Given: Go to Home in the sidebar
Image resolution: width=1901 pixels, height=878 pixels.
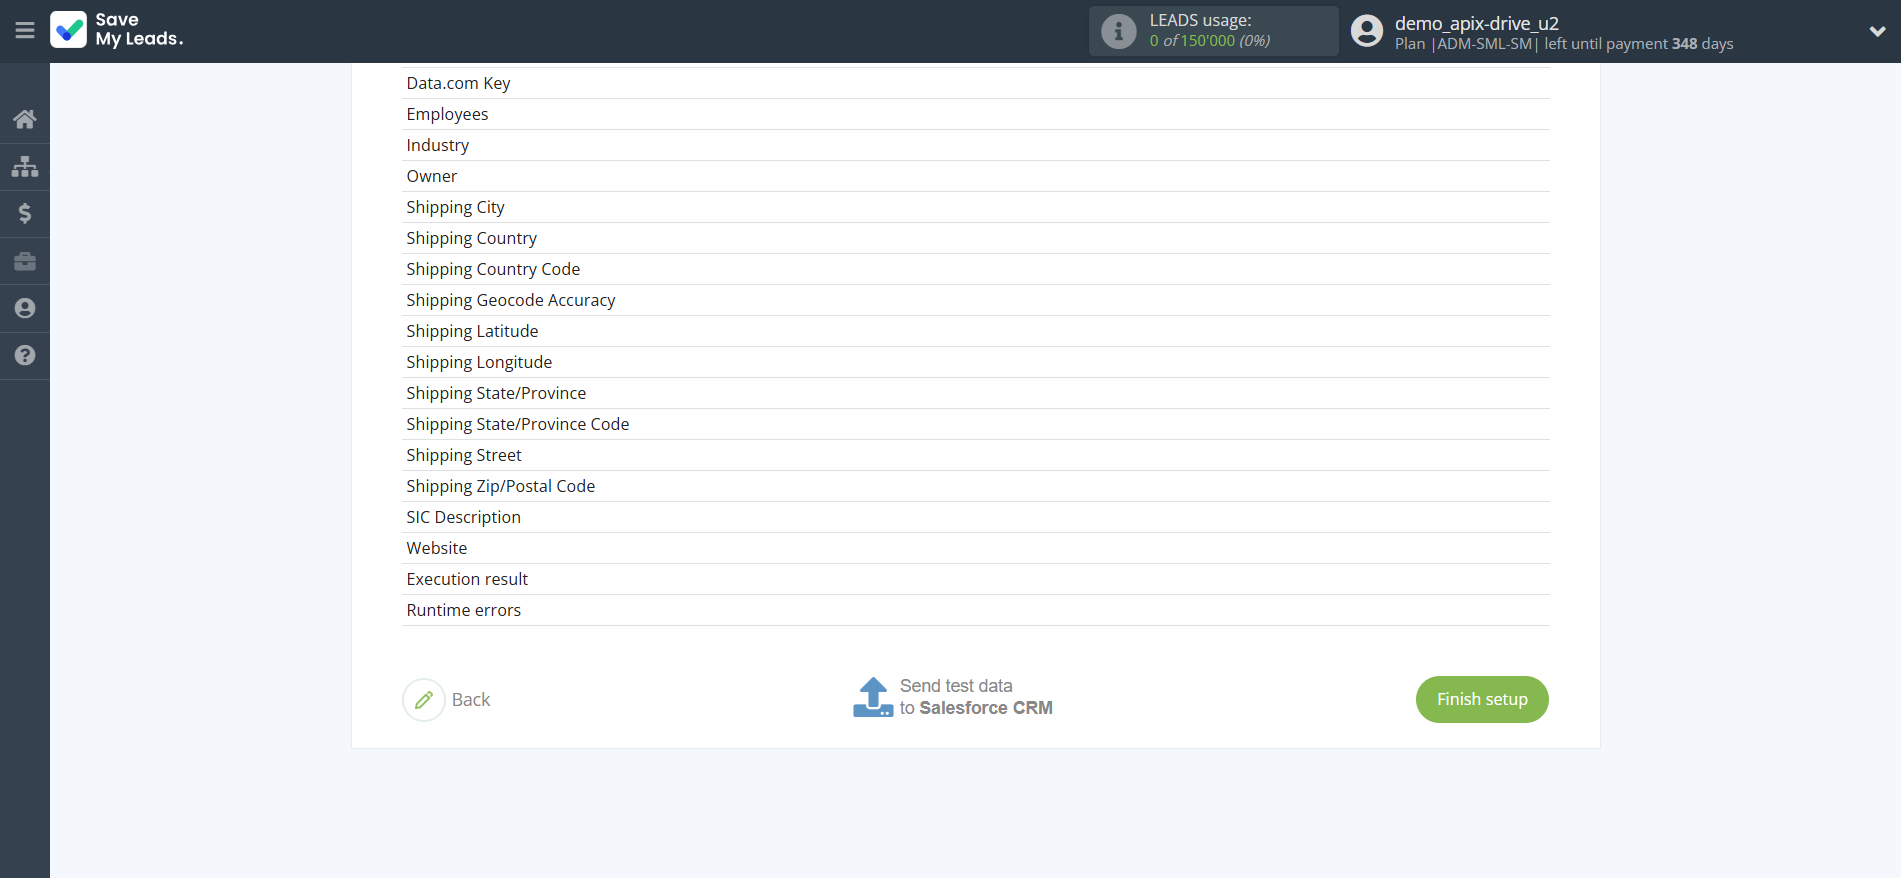Looking at the screenshot, I should 25,120.
